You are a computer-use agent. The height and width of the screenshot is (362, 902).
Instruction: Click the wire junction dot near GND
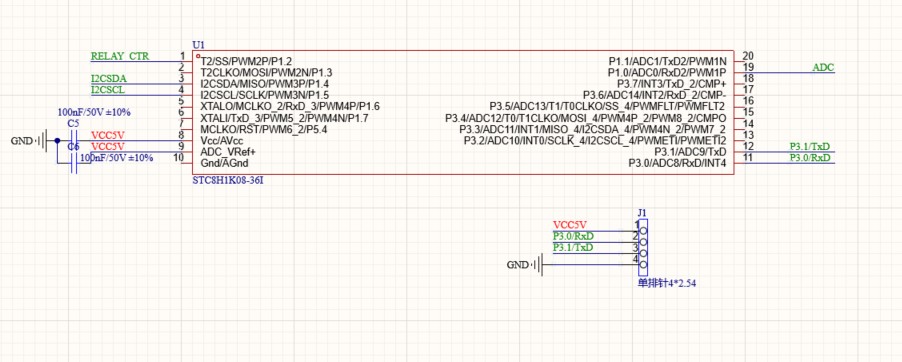point(57,140)
